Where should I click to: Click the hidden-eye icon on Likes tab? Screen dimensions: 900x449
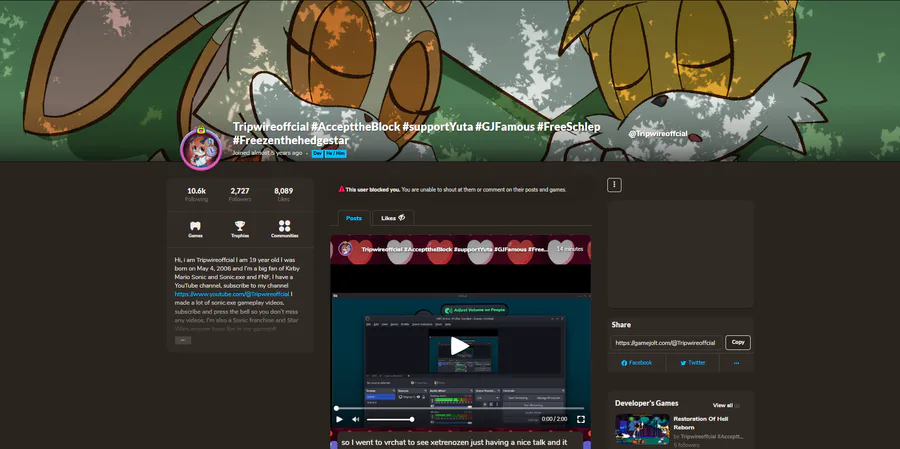coord(402,218)
